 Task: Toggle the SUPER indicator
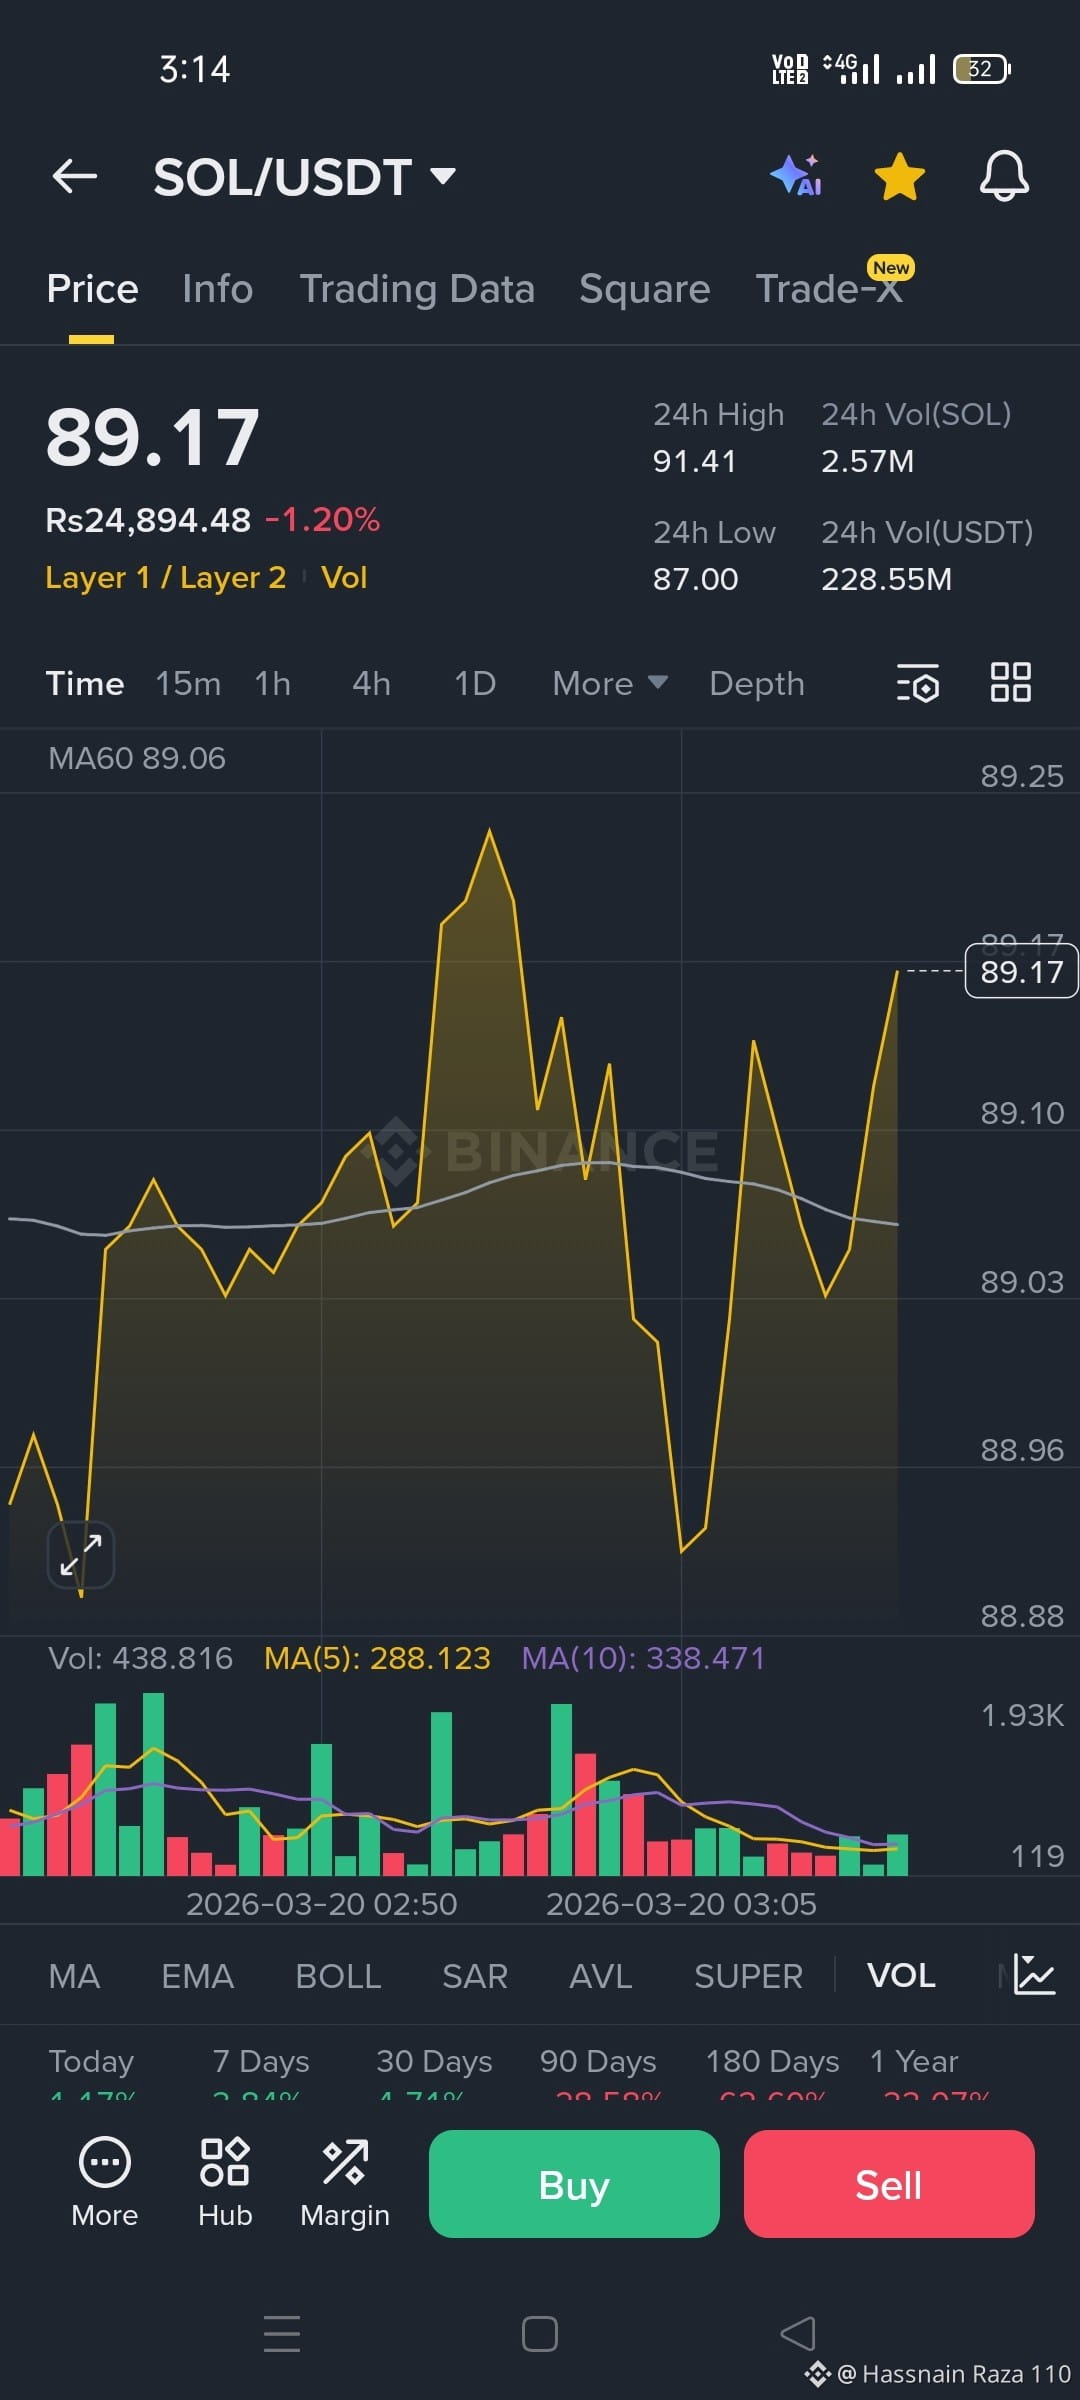pyautogui.click(x=748, y=1976)
